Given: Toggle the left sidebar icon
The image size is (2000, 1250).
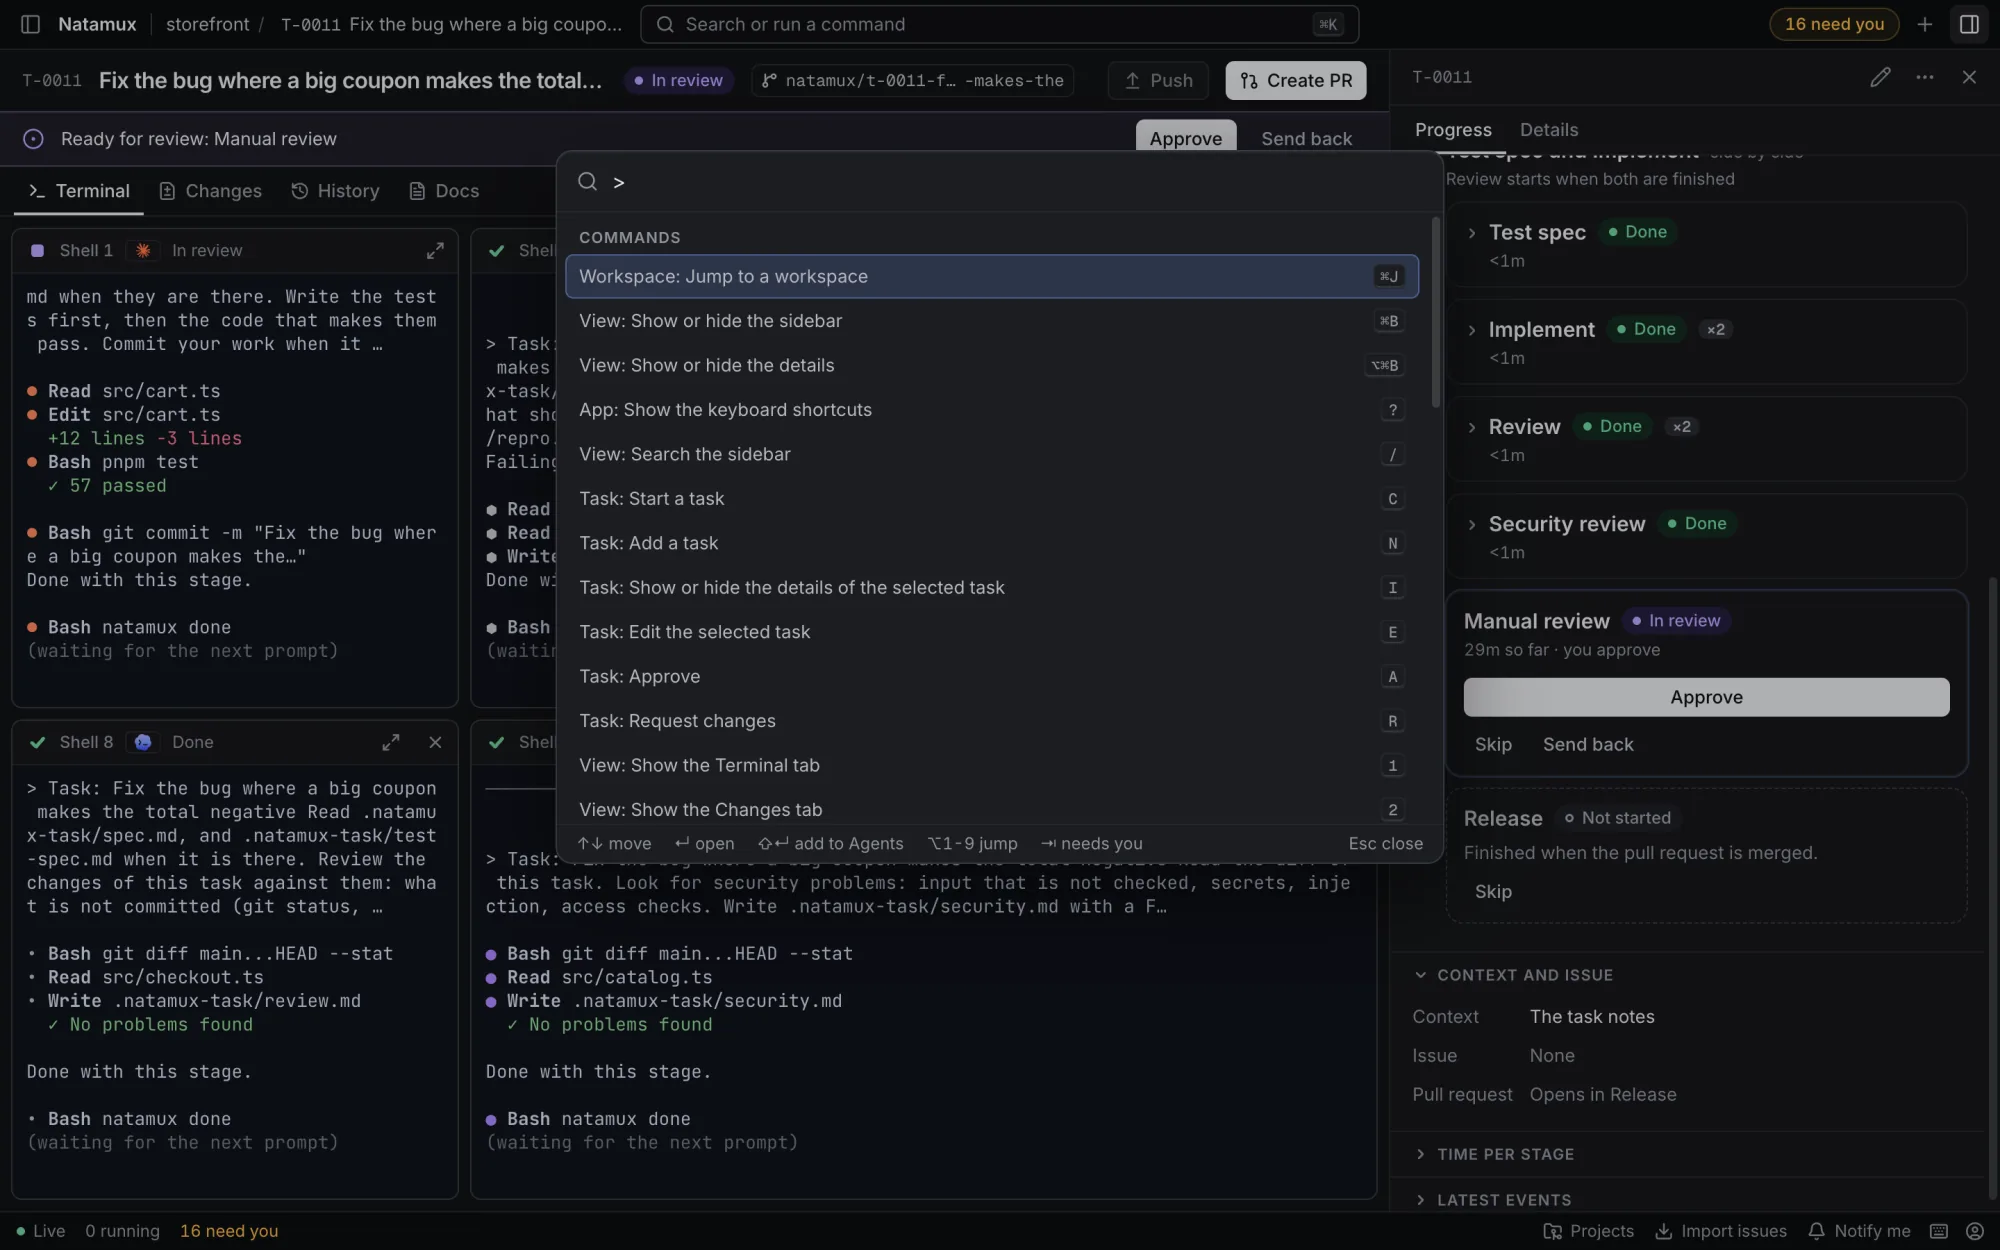Looking at the screenshot, I should tap(30, 24).
